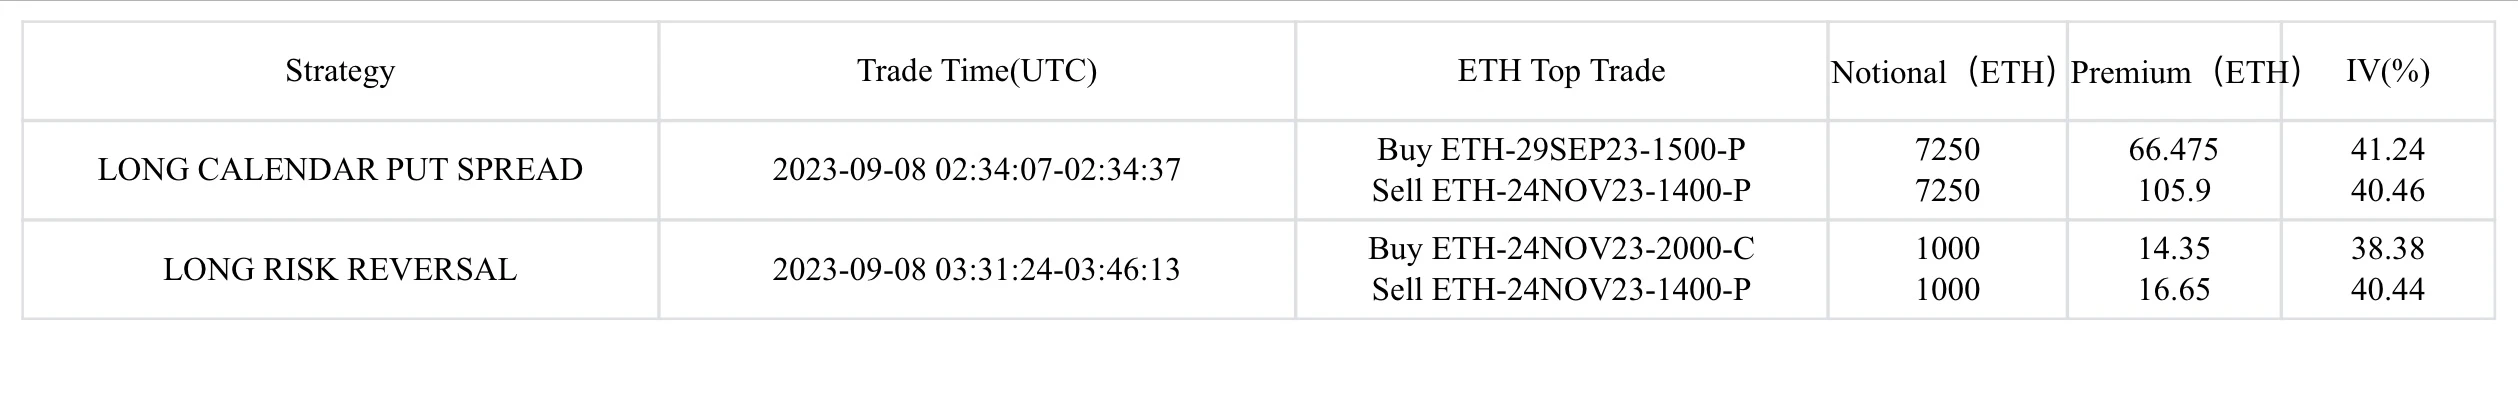Click the ETH Top Trade header
2518x409 pixels.
tap(1561, 71)
